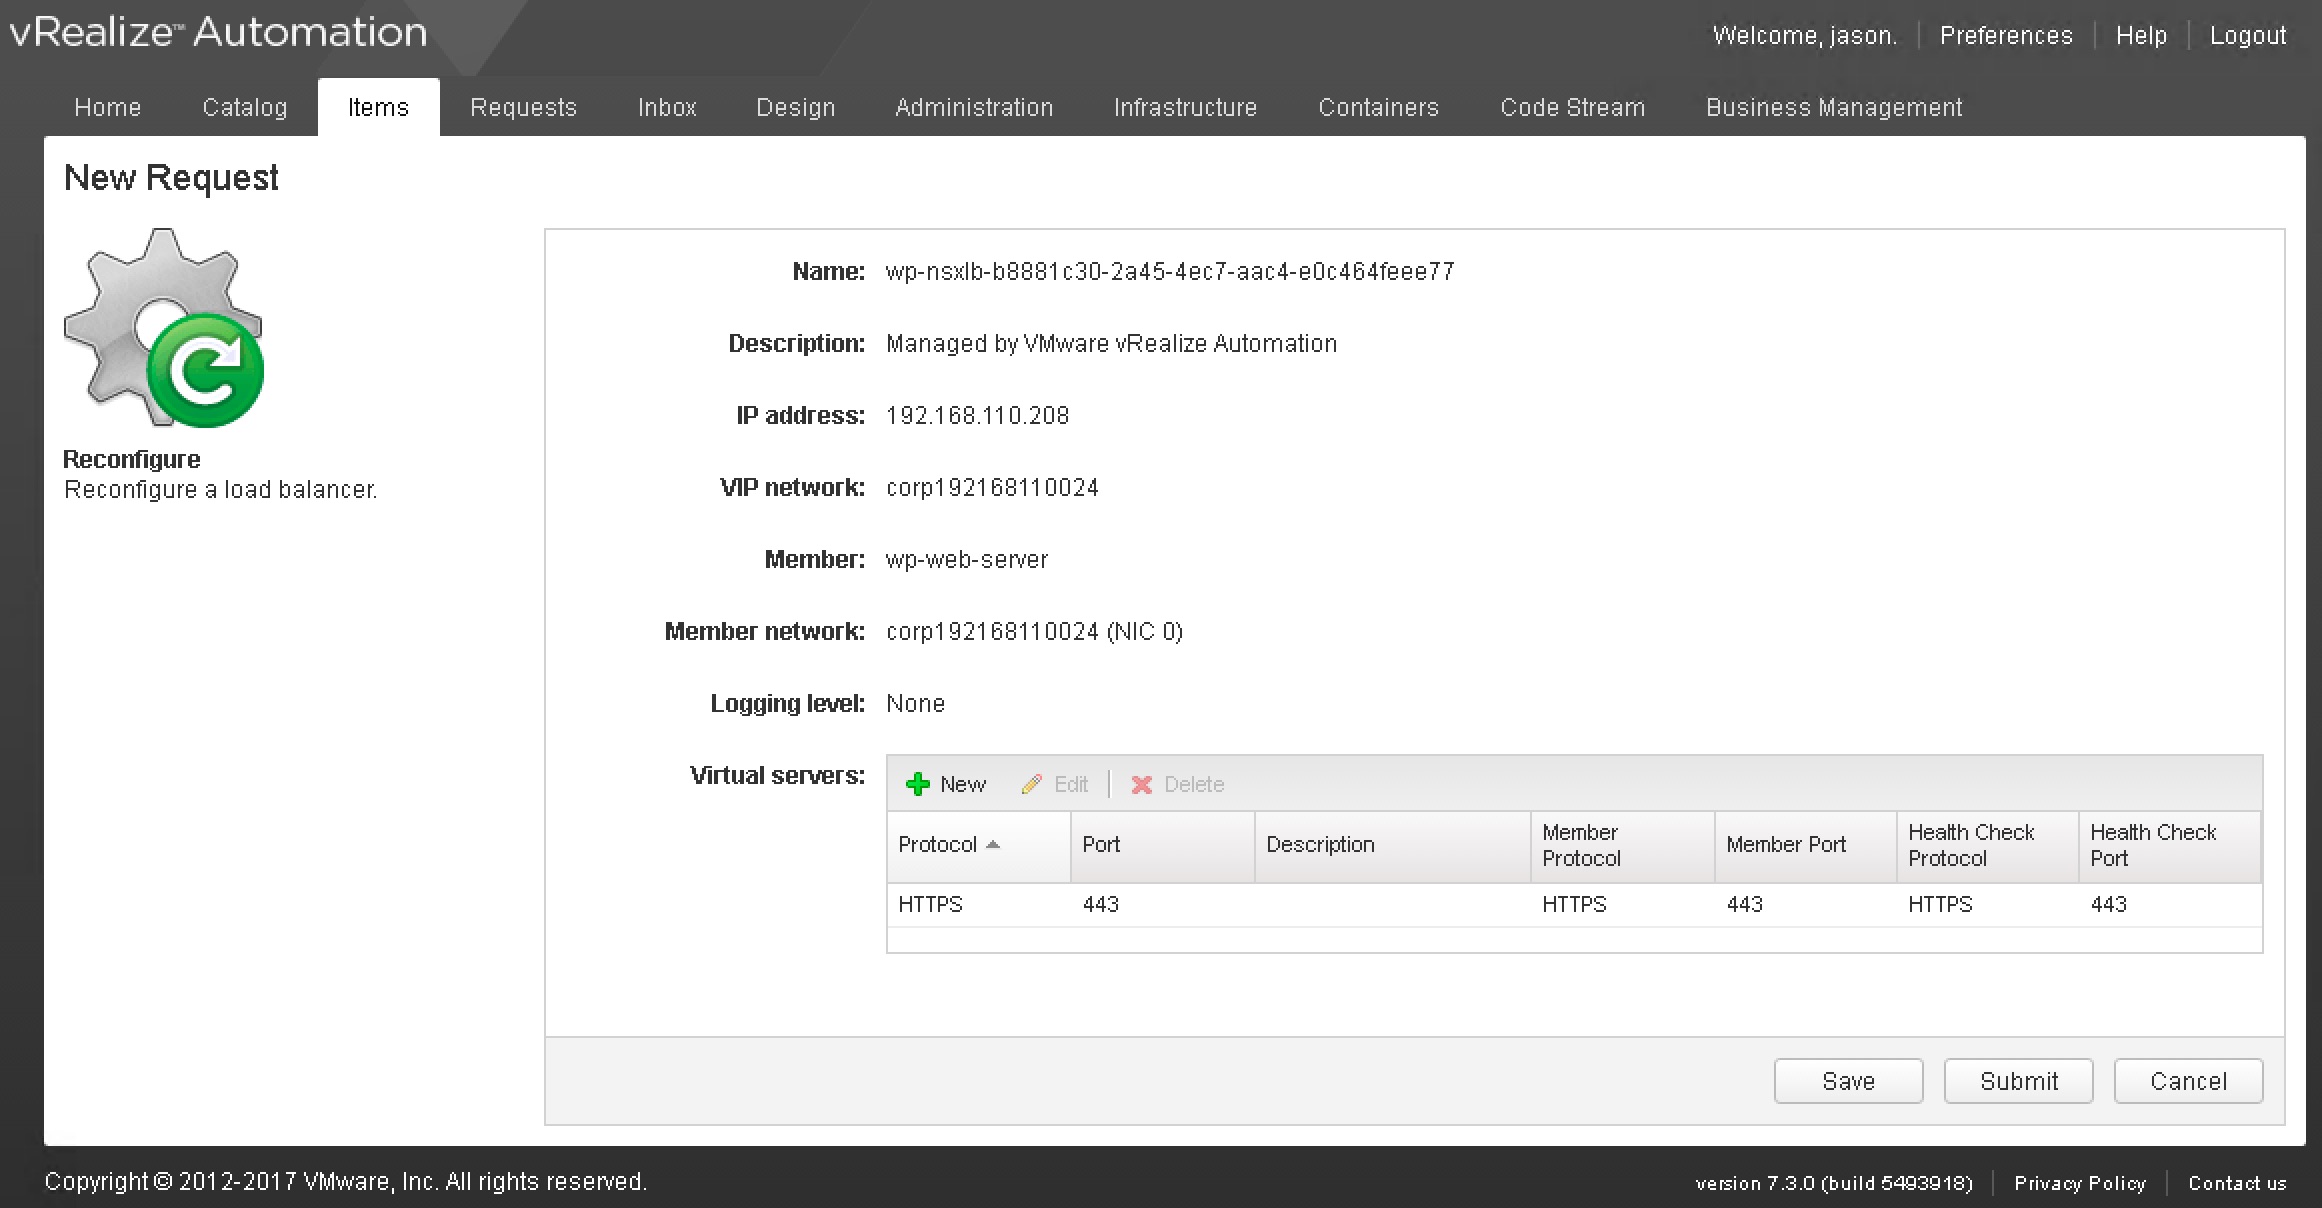The height and width of the screenshot is (1208, 2322).
Task: Select the Business Management tab
Action: point(1833,108)
